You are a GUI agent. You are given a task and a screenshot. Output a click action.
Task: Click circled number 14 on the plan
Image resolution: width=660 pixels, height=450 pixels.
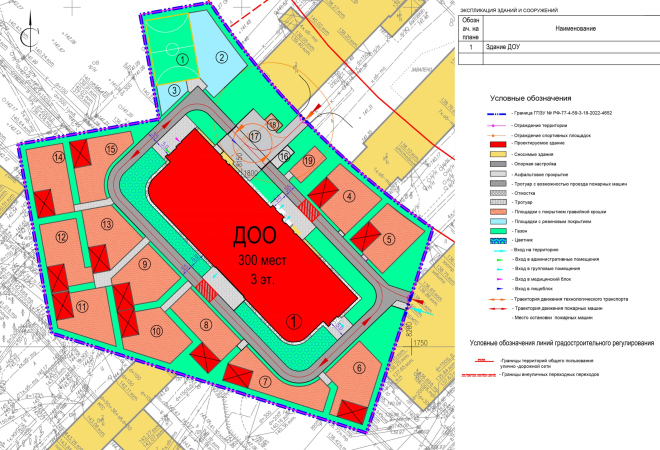click(x=59, y=157)
